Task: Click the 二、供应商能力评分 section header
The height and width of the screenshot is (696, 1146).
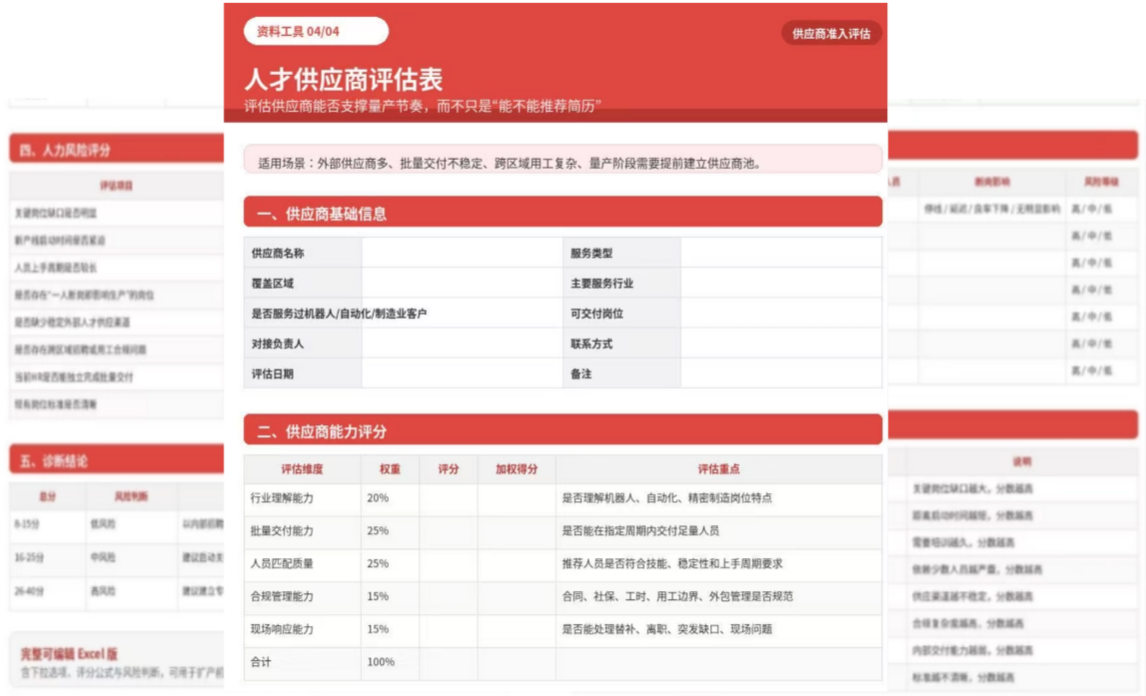Action: coord(563,431)
